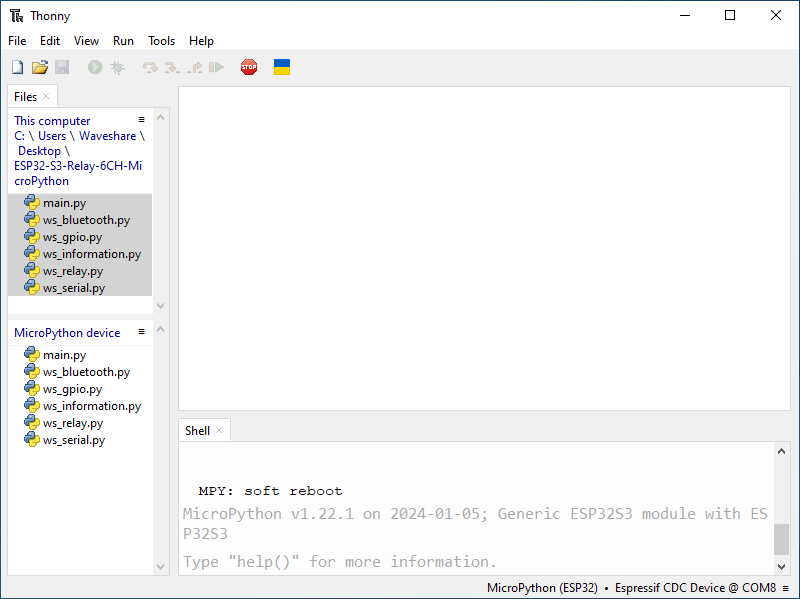800x599 pixels.
Task: Click the This computer header link
Action: (52, 121)
